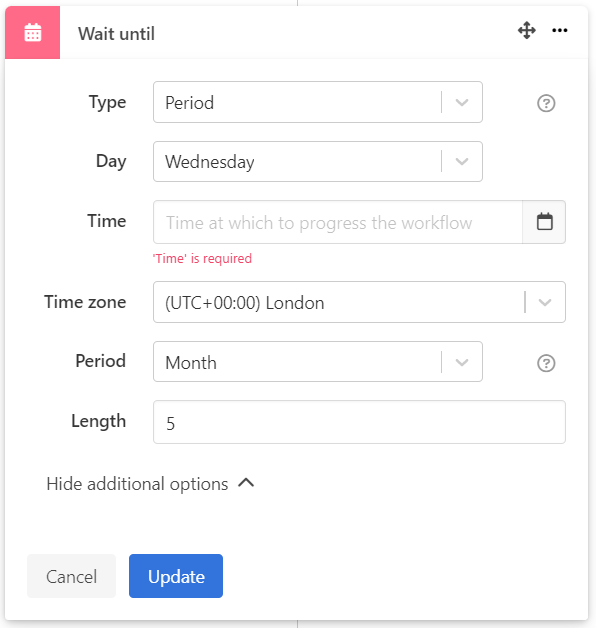Click the Month value in Period field
This screenshot has width=596, height=628.
191,363
